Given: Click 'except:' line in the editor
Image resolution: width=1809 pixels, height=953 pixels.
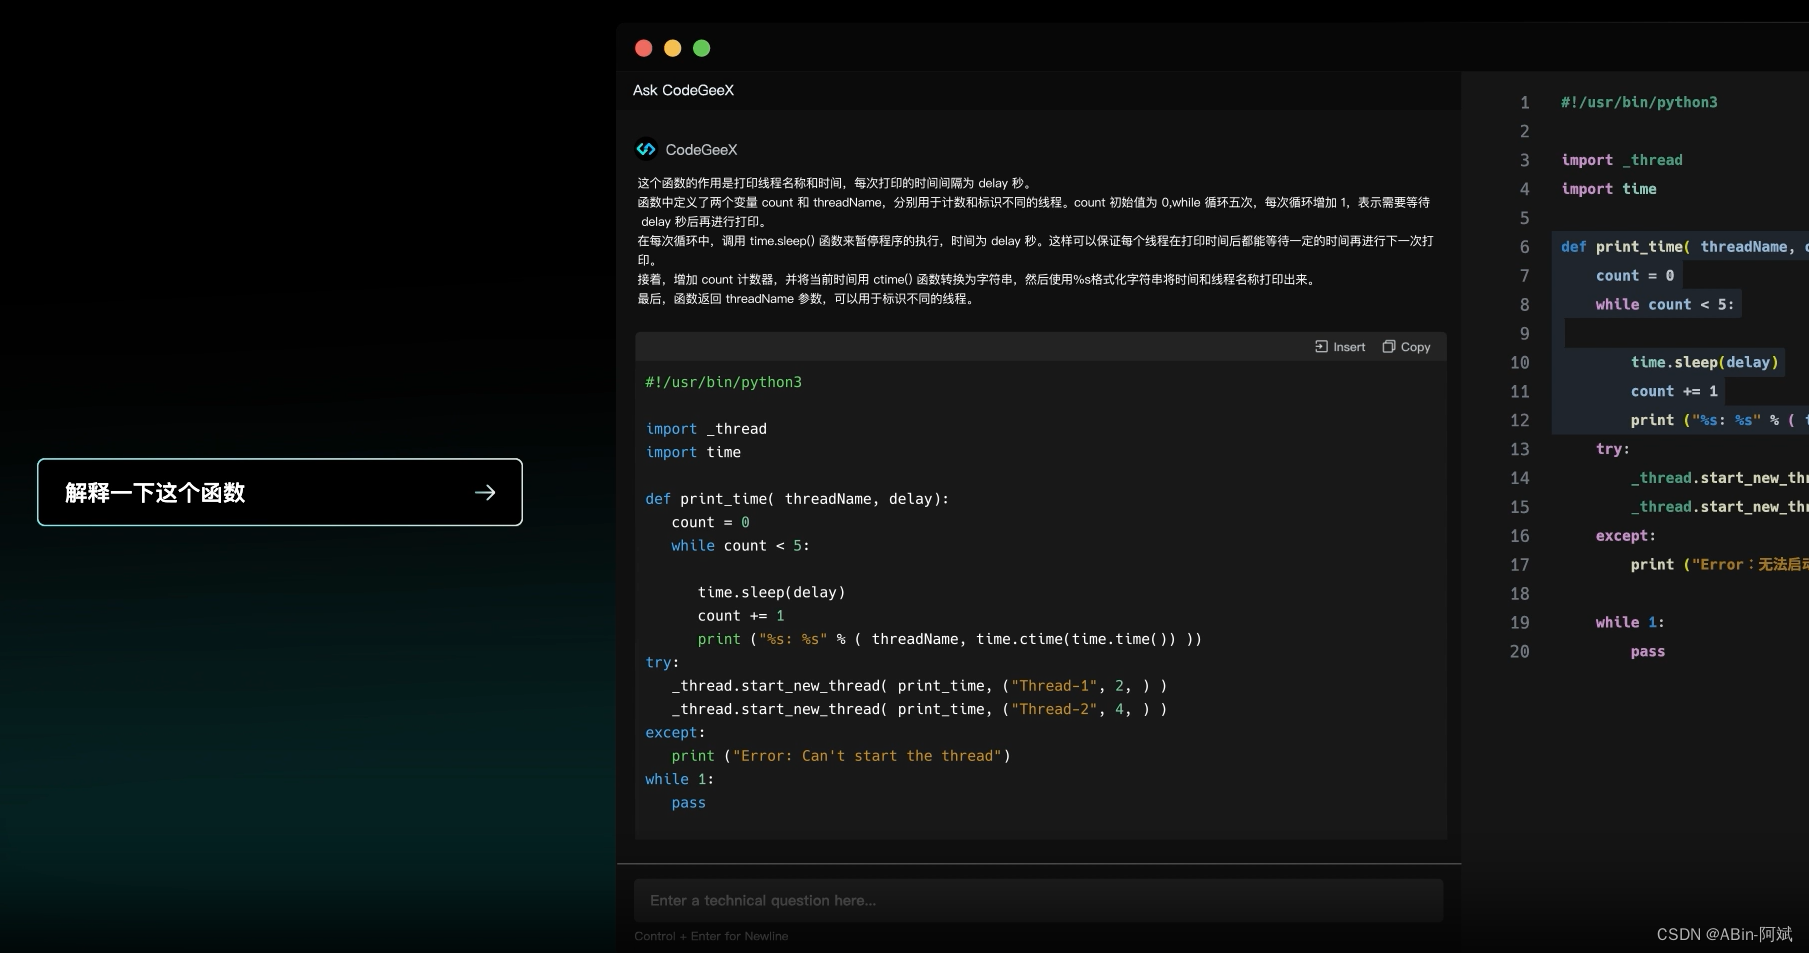Looking at the screenshot, I should point(1625,536).
